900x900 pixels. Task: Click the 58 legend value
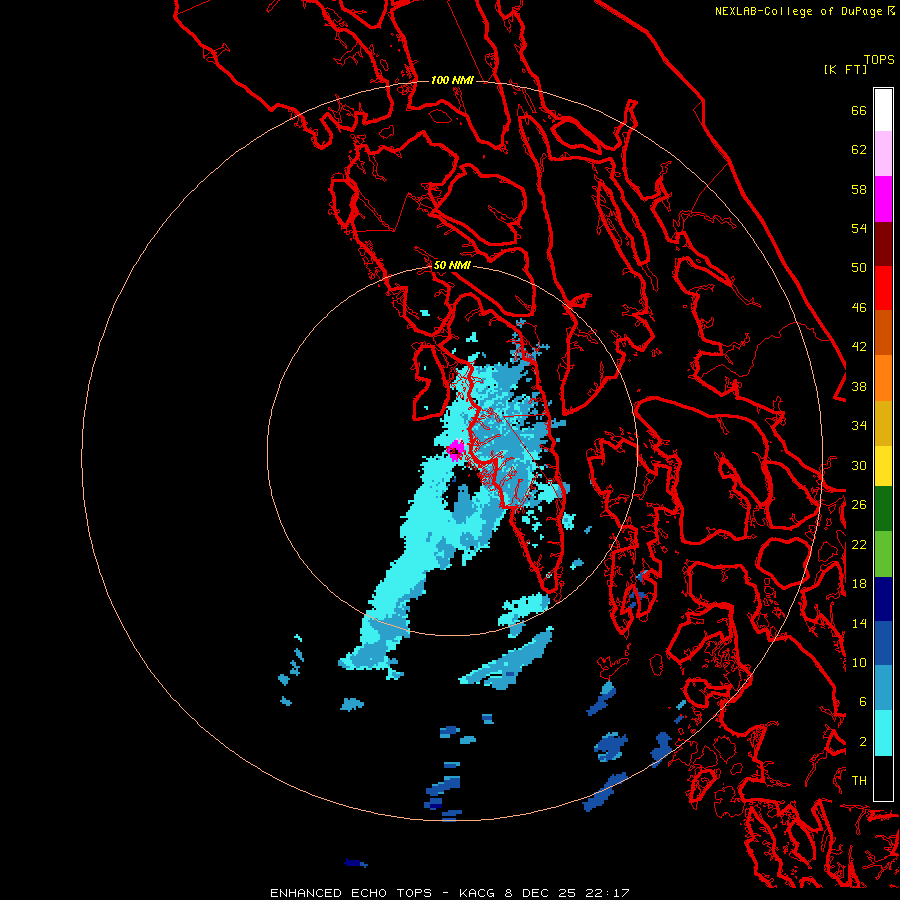(x=859, y=189)
